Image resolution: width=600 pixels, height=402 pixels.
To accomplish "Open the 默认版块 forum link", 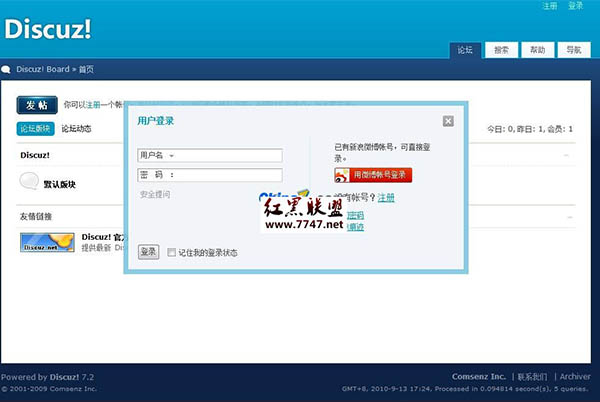I will [59, 184].
